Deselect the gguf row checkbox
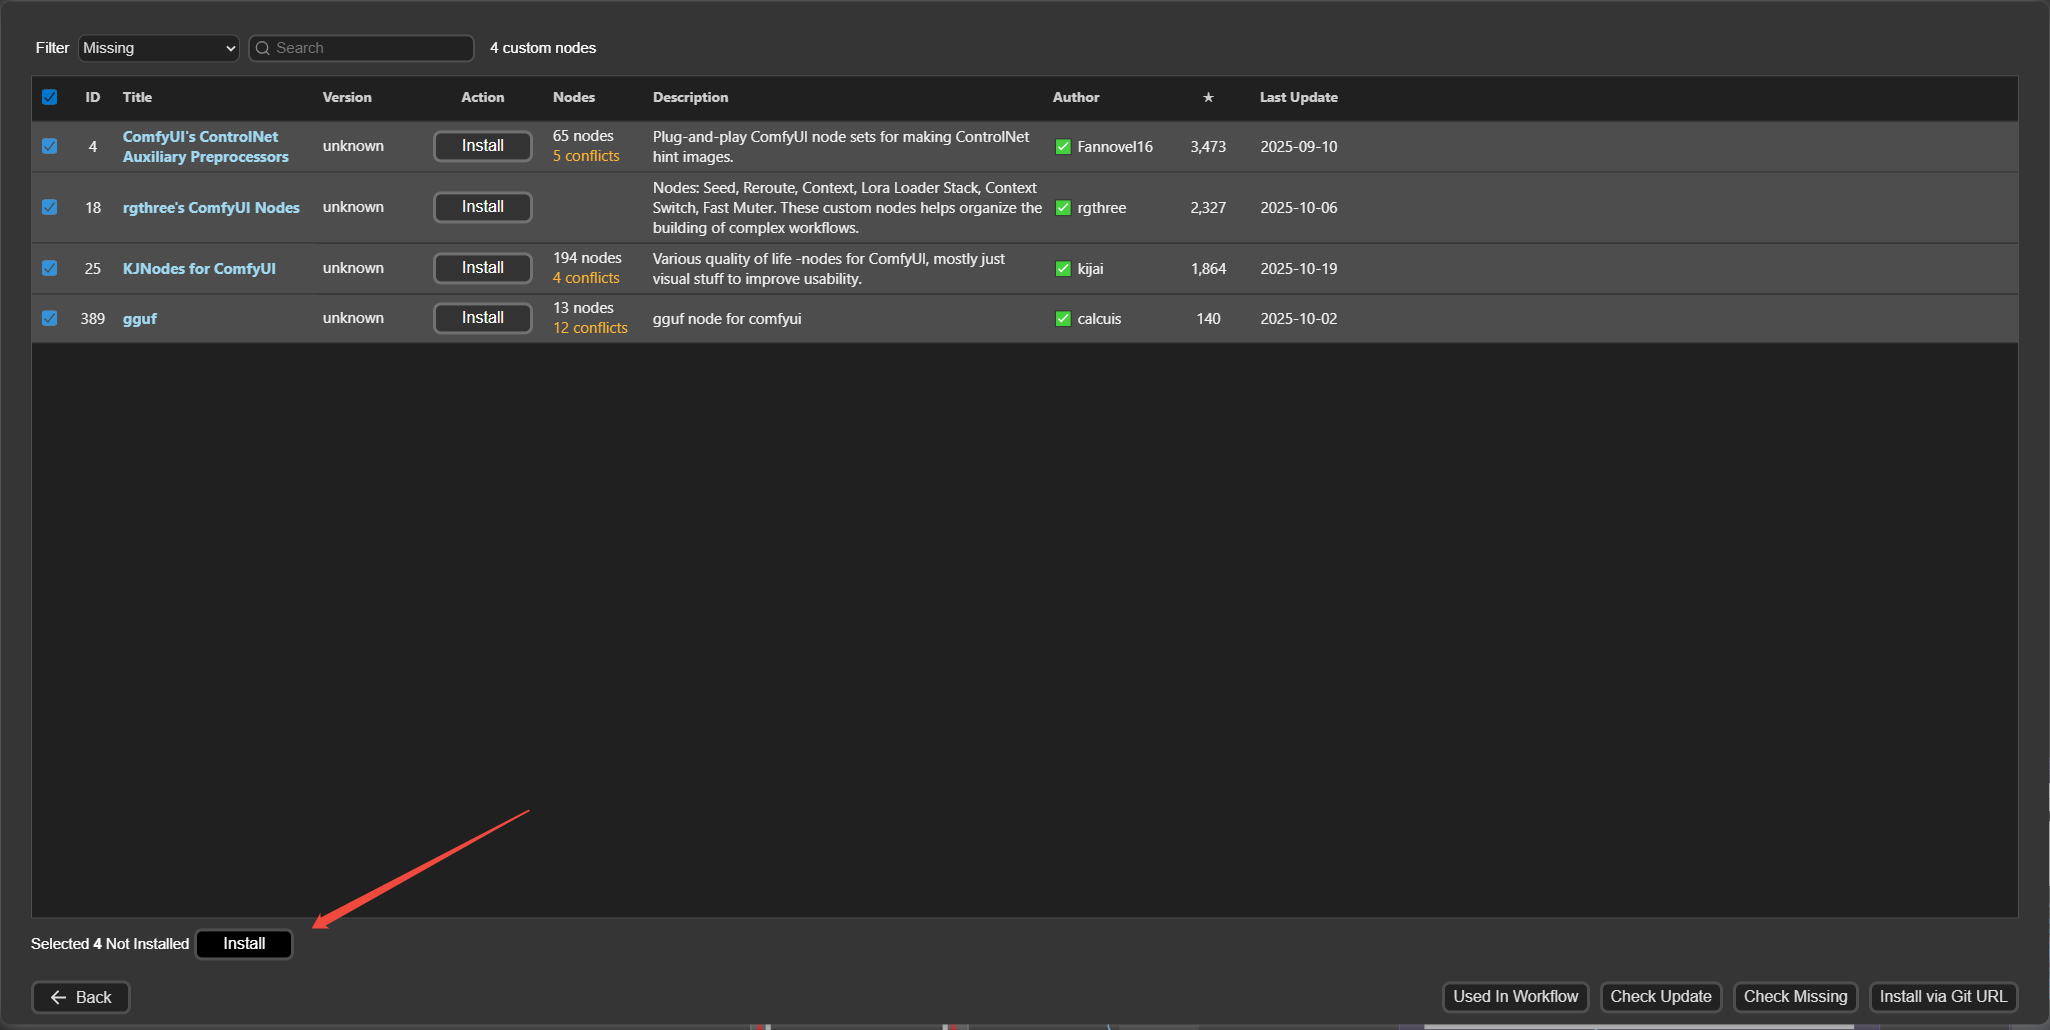Viewport: 2050px width, 1030px height. [x=50, y=318]
